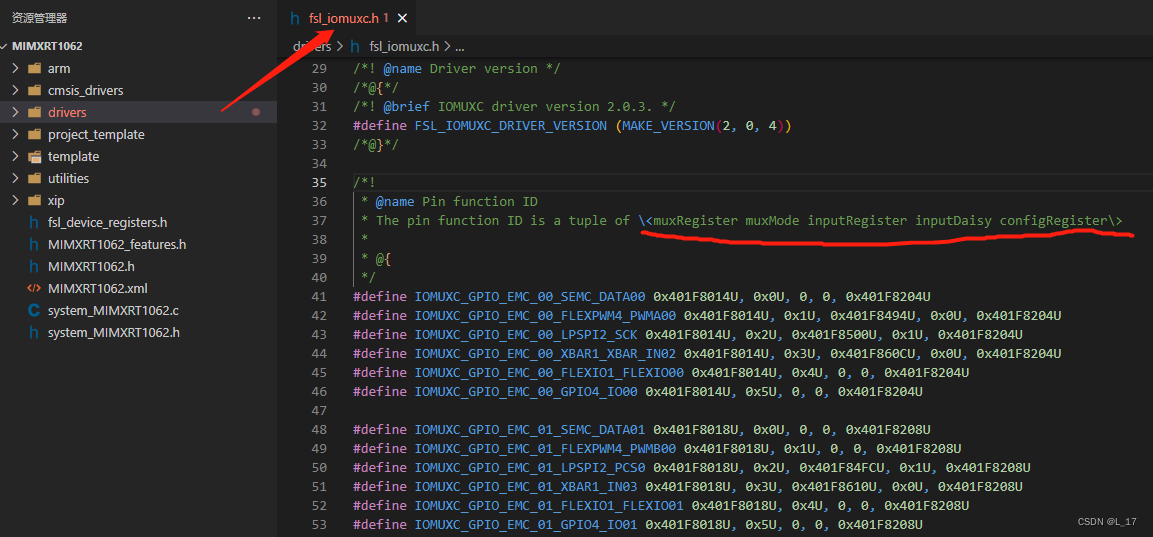
Task: Click MAKE_VERSION in line 32
Action: pyautogui.click(x=668, y=126)
